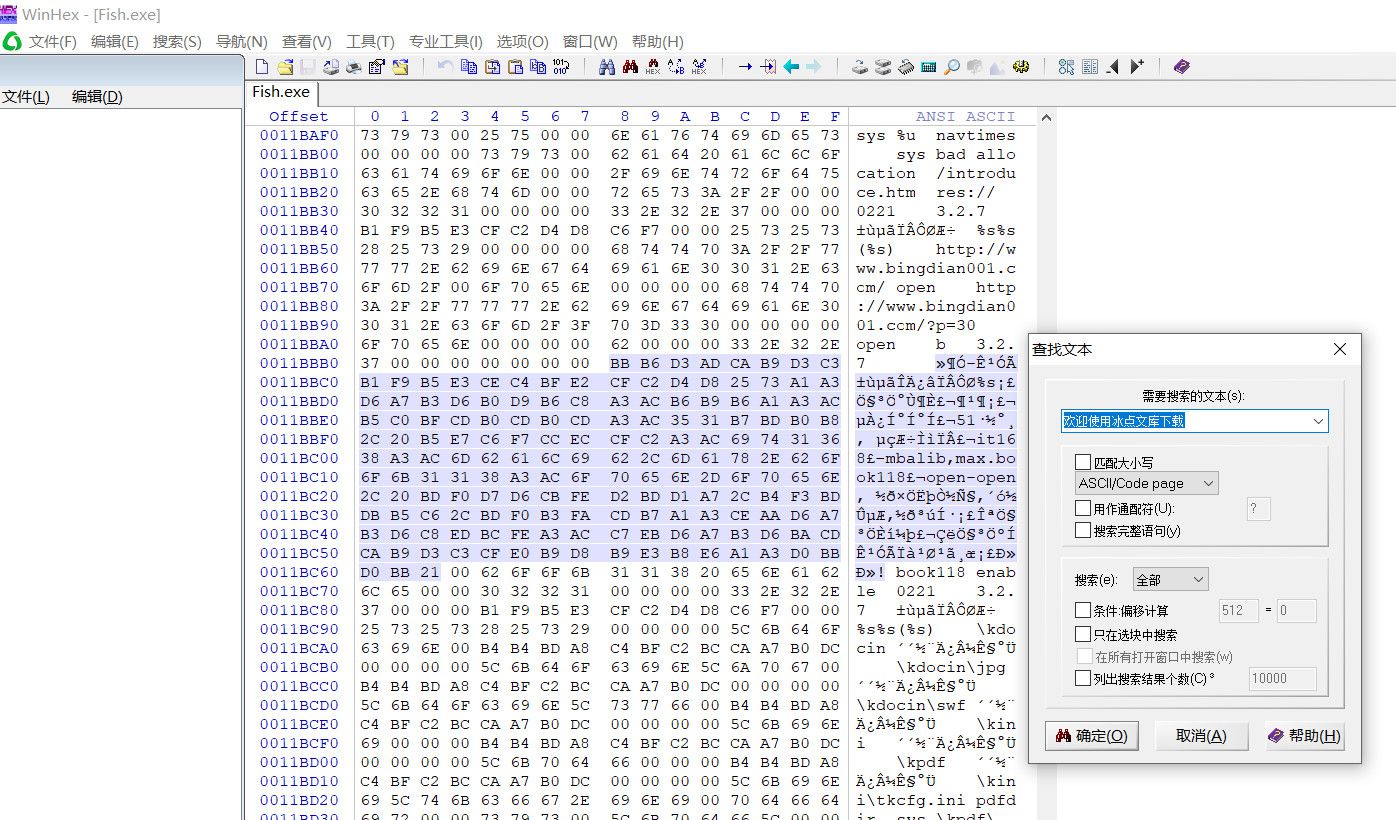Open the 查看(V) menu
The image size is (1396, 820).
click(306, 41)
